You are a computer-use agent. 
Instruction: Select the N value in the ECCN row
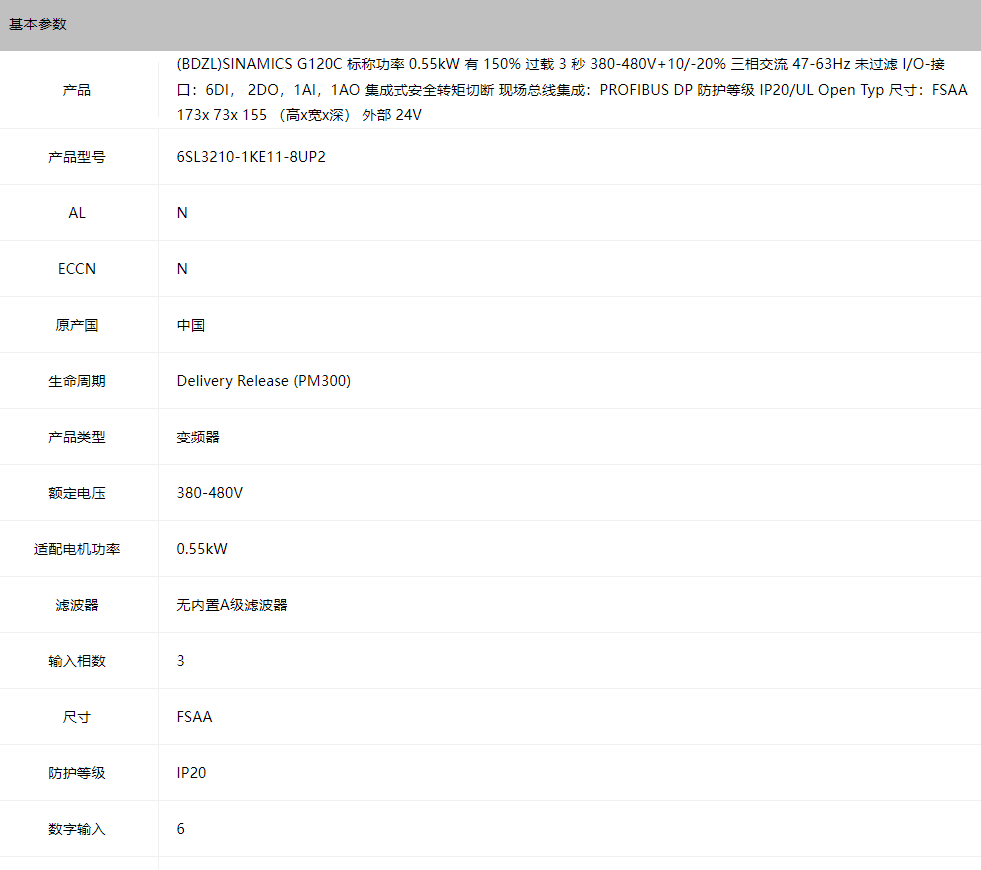pyautogui.click(x=182, y=269)
